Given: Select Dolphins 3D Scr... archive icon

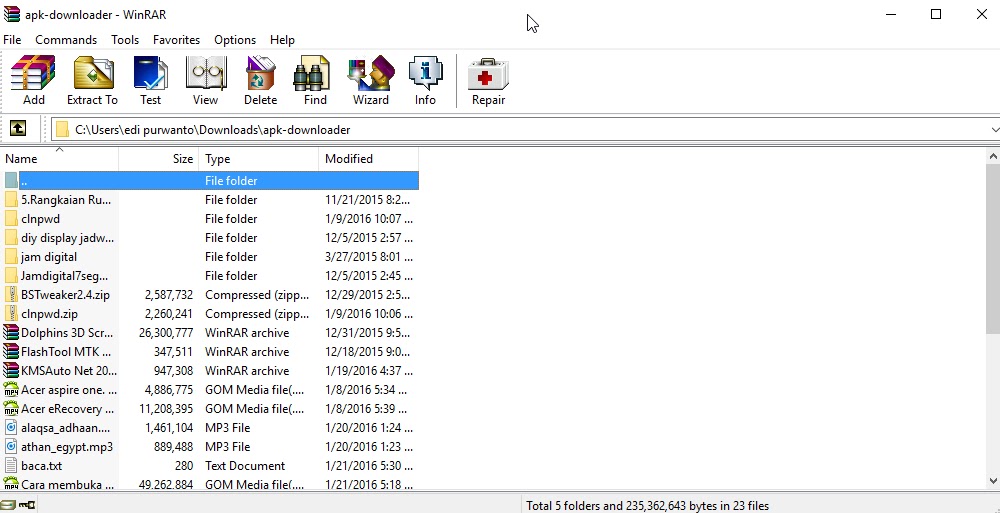Looking at the screenshot, I should pyautogui.click(x=11, y=332).
